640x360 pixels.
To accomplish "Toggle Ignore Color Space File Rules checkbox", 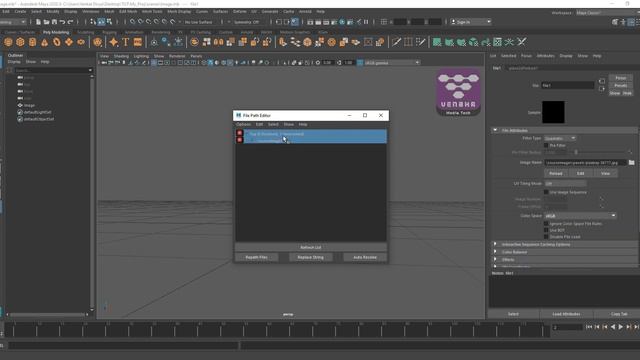I will (546, 224).
